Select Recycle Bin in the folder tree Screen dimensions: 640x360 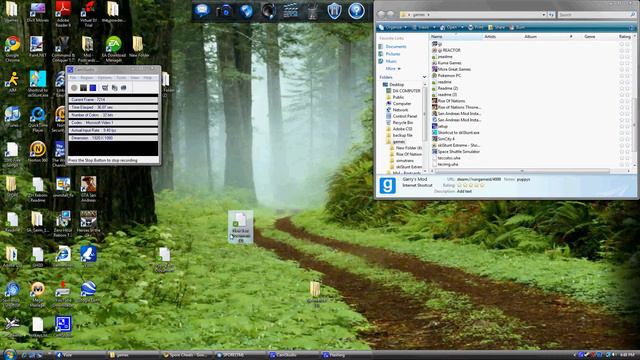tap(402, 122)
